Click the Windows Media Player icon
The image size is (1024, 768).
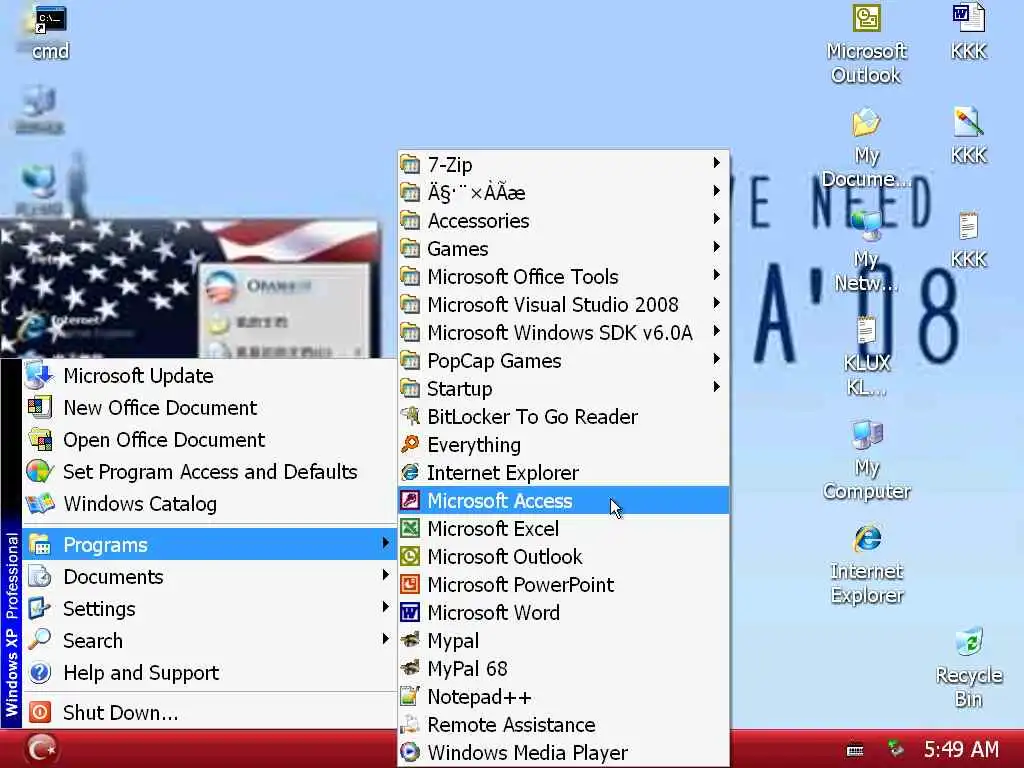[410, 752]
